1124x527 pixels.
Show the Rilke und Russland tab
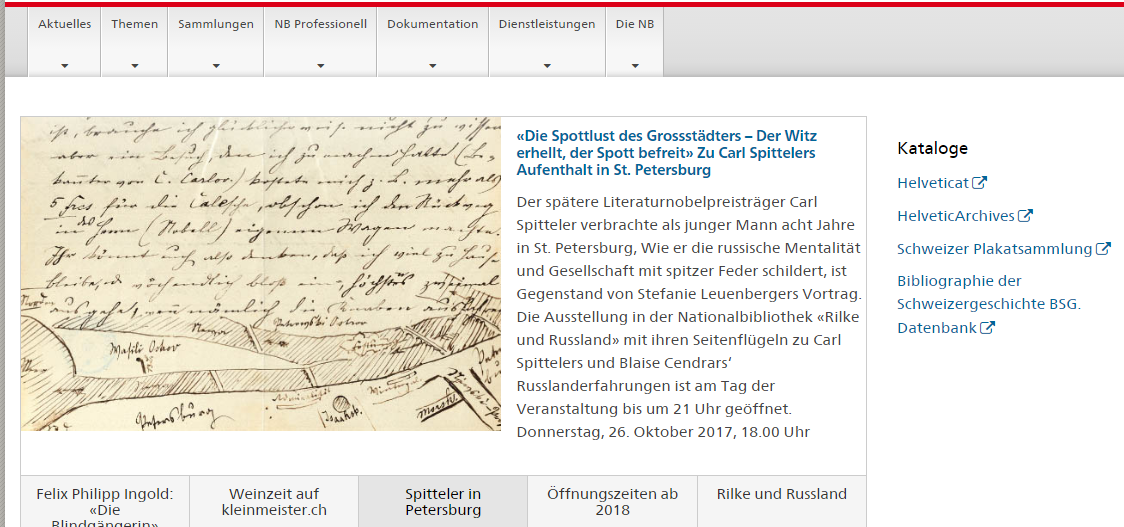(781, 494)
